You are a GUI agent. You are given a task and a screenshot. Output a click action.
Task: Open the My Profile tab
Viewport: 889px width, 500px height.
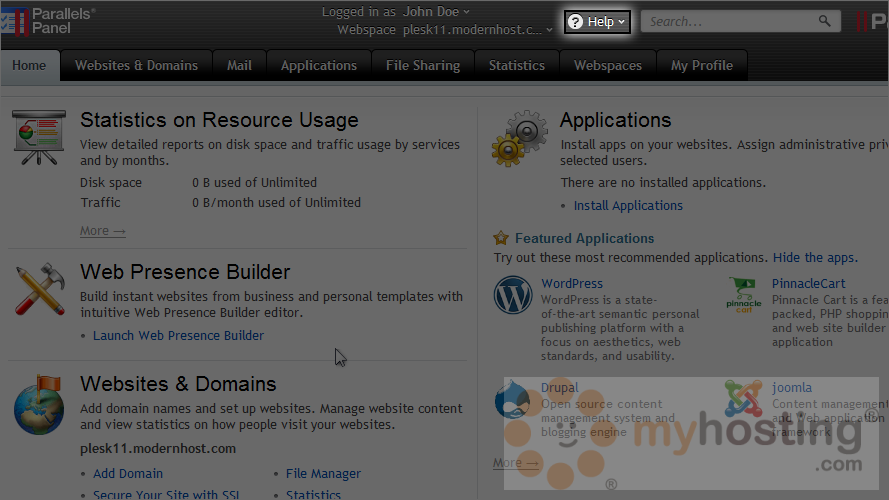(702, 66)
